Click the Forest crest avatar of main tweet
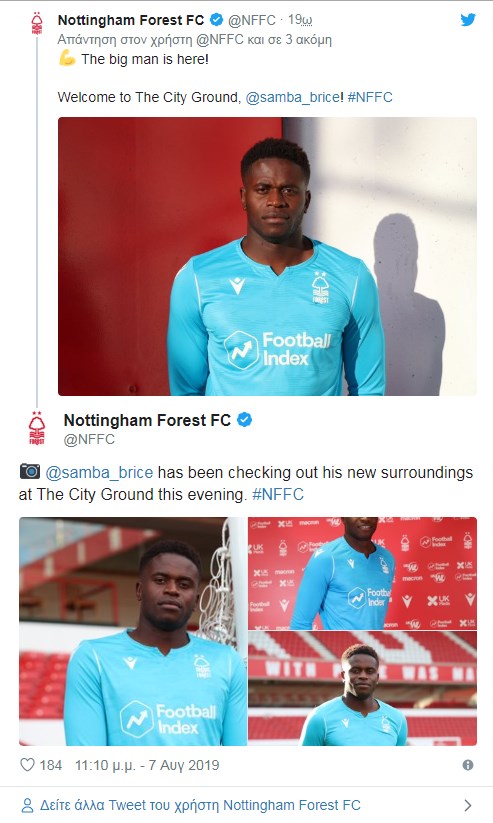The height and width of the screenshot is (823, 493). [x=37, y=428]
